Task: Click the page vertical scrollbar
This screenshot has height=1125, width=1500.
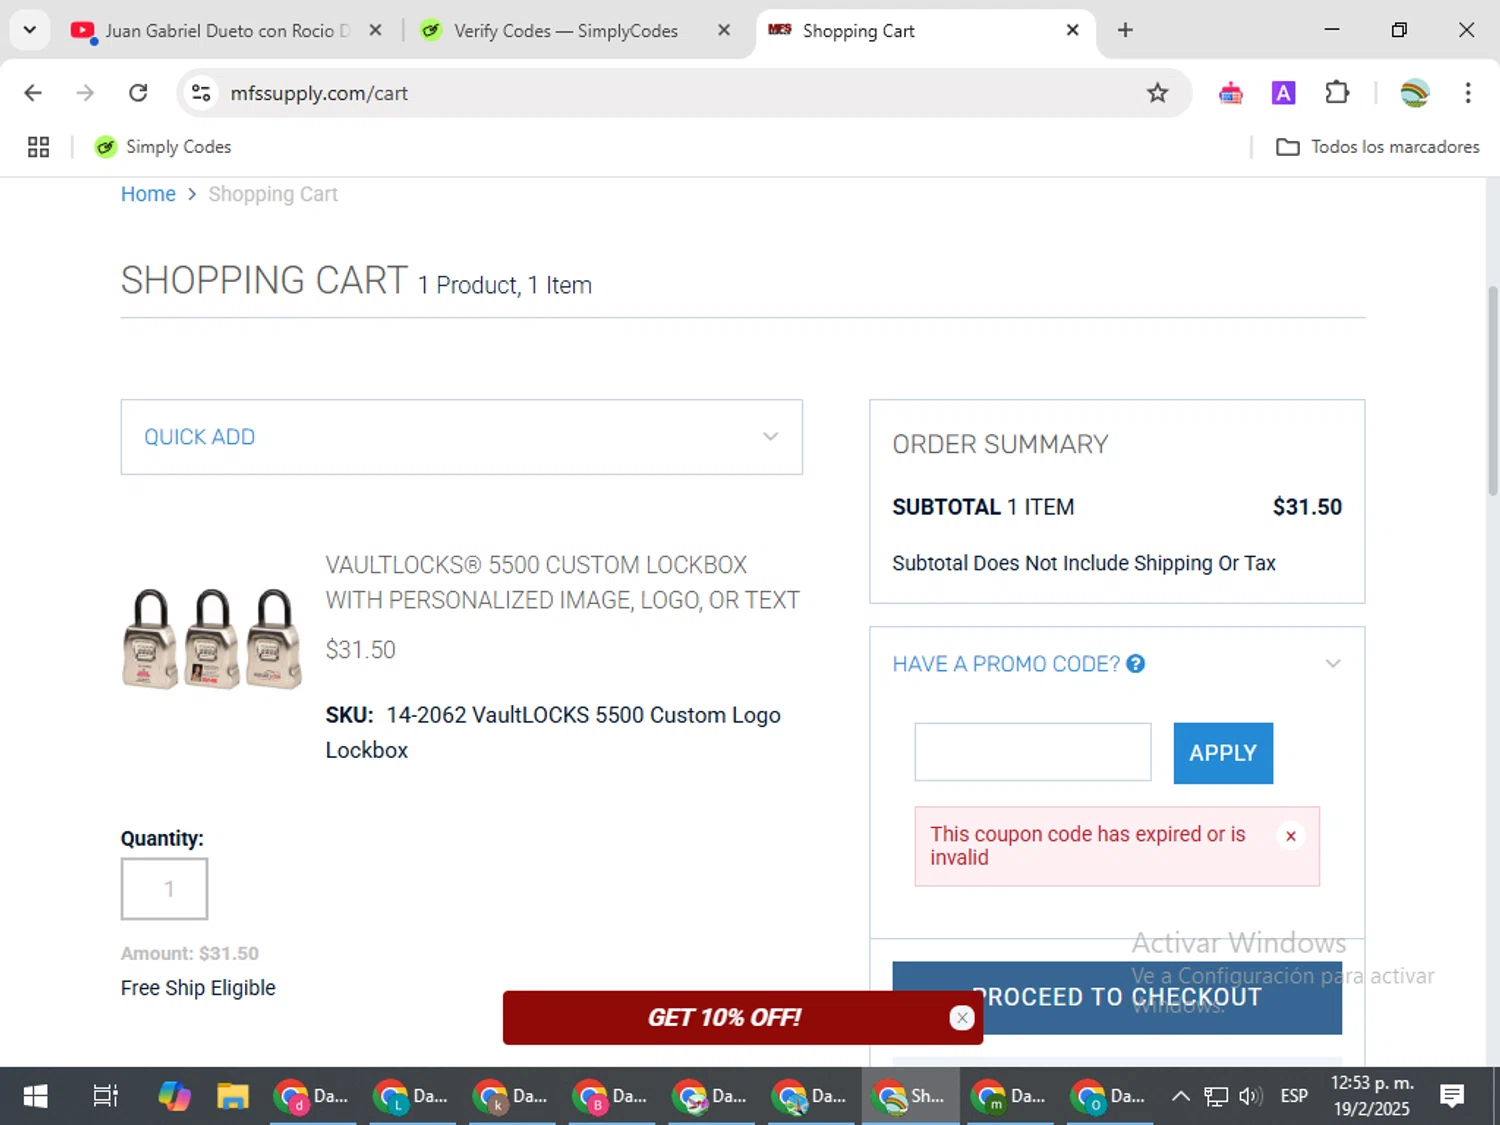Action: point(1492,390)
